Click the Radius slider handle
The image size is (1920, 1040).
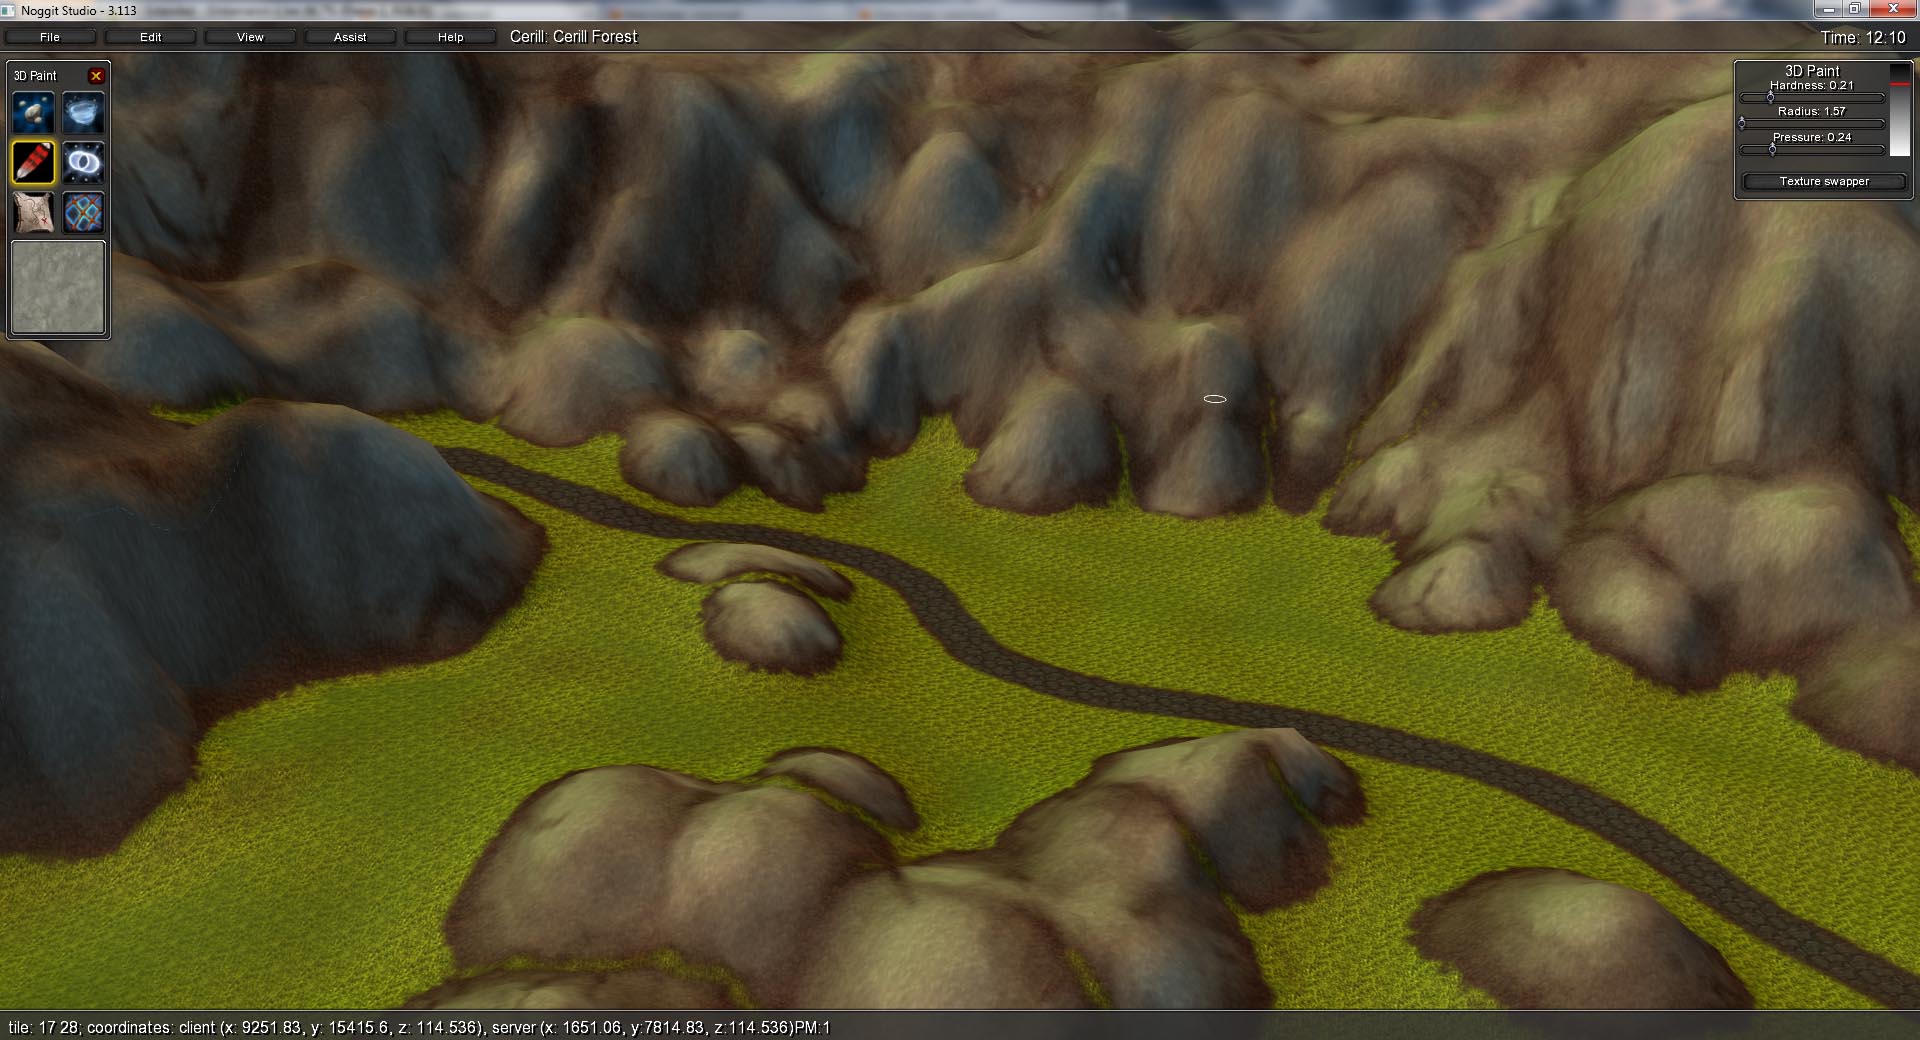point(1742,123)
